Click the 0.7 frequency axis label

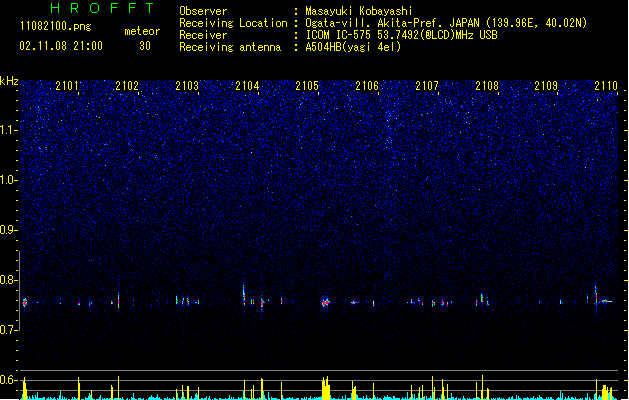click(x=8, y=330)
